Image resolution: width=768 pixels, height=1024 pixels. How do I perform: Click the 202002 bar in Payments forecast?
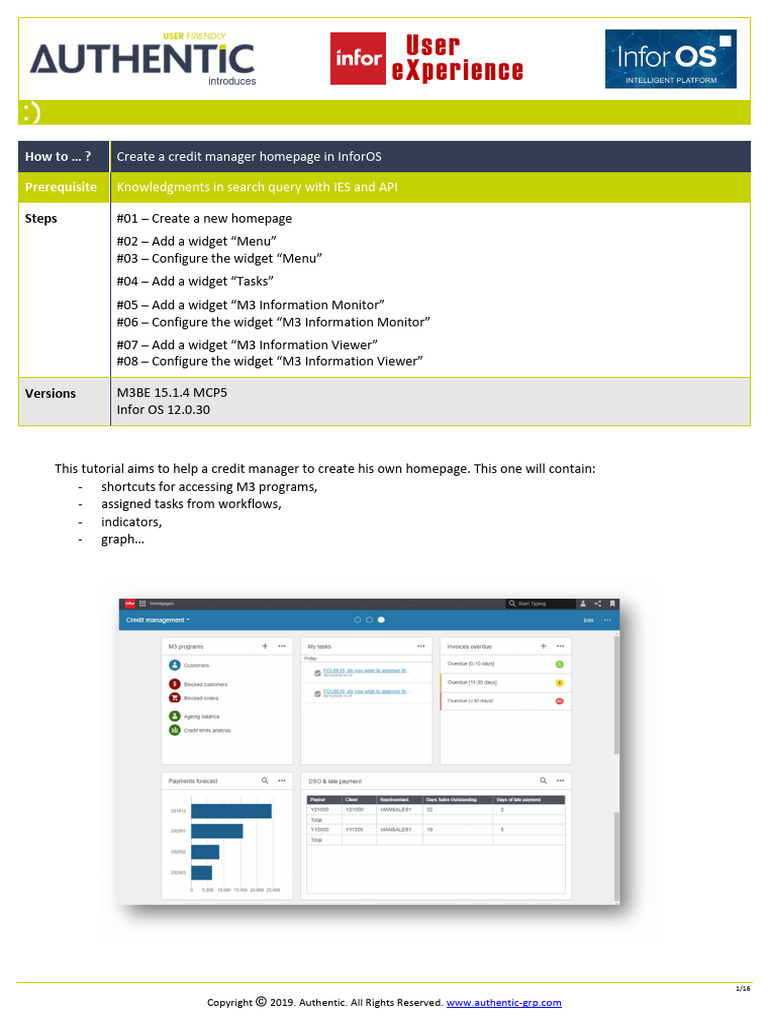(x=205, y=852)
